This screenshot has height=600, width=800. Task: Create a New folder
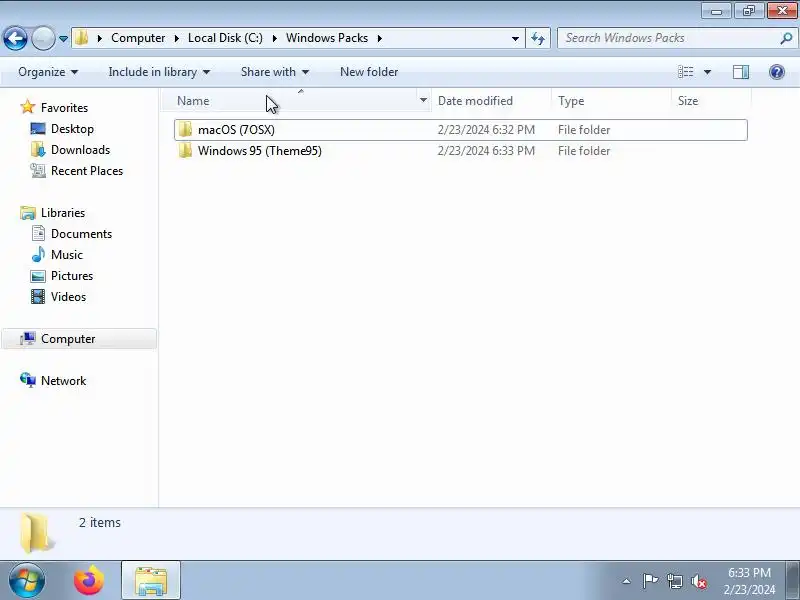click(369, 72)
